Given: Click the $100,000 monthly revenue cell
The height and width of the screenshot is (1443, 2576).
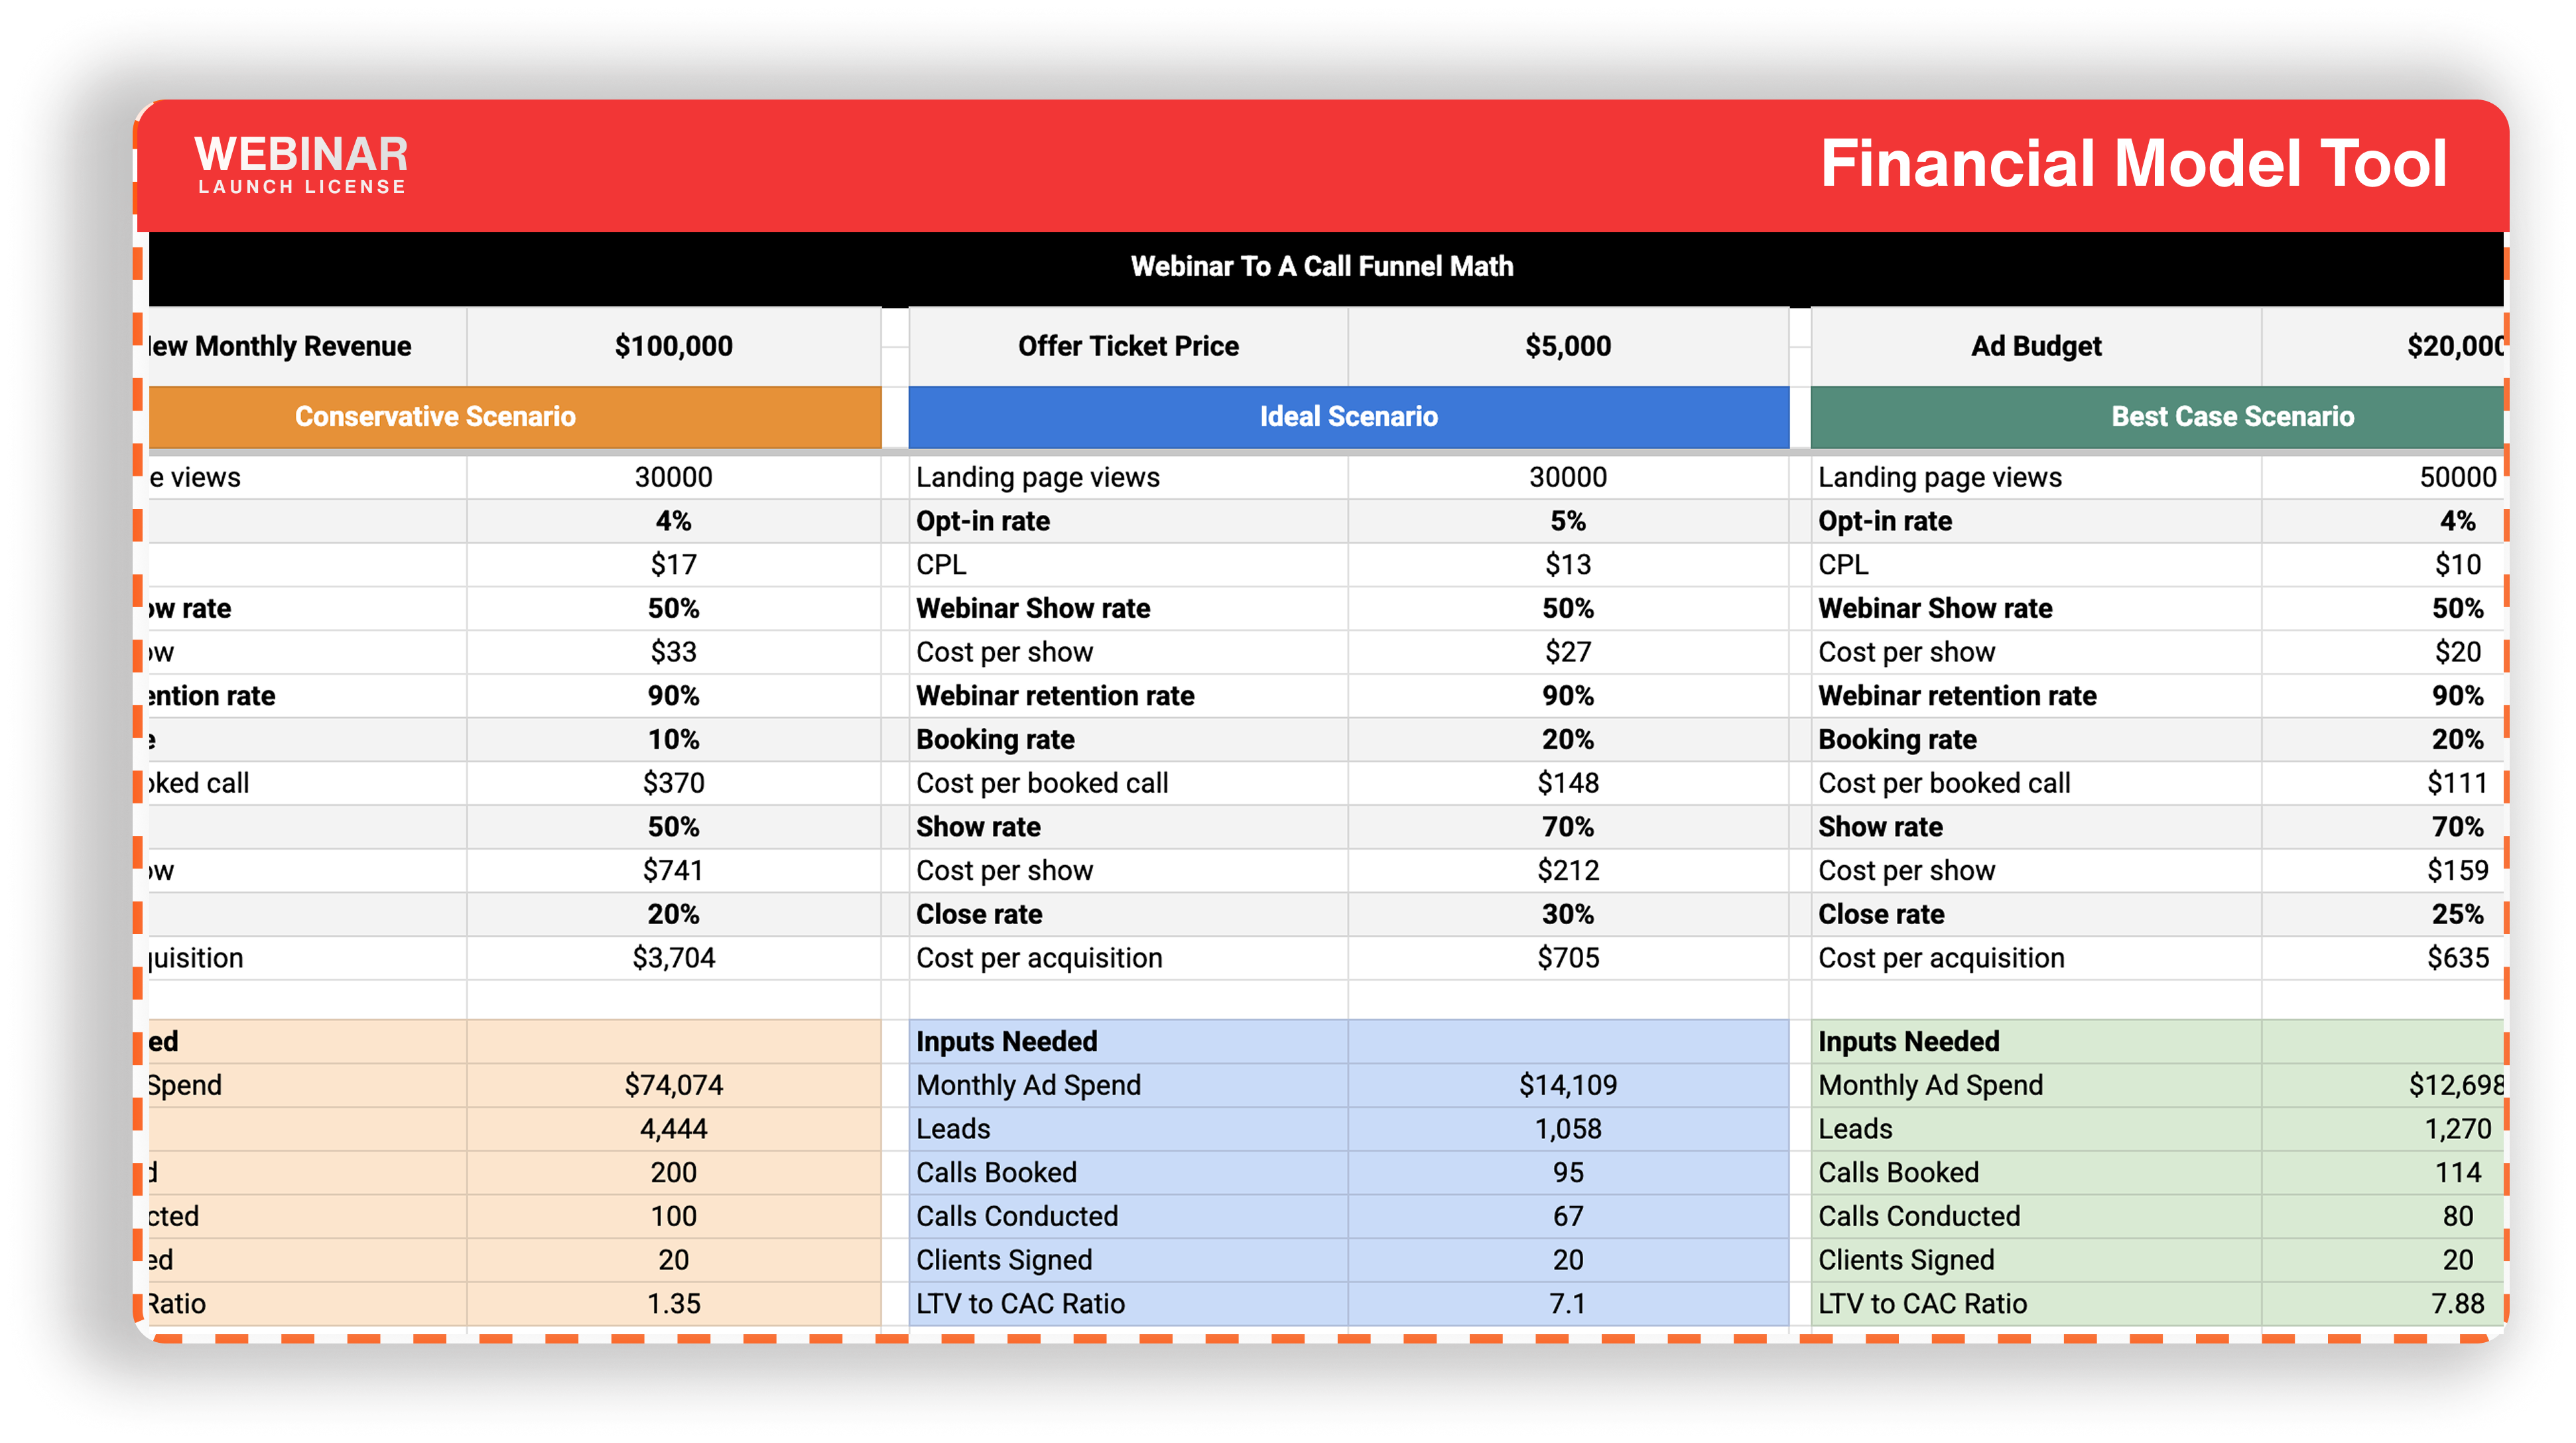Looking at the screenshot, I should point(673,346).
